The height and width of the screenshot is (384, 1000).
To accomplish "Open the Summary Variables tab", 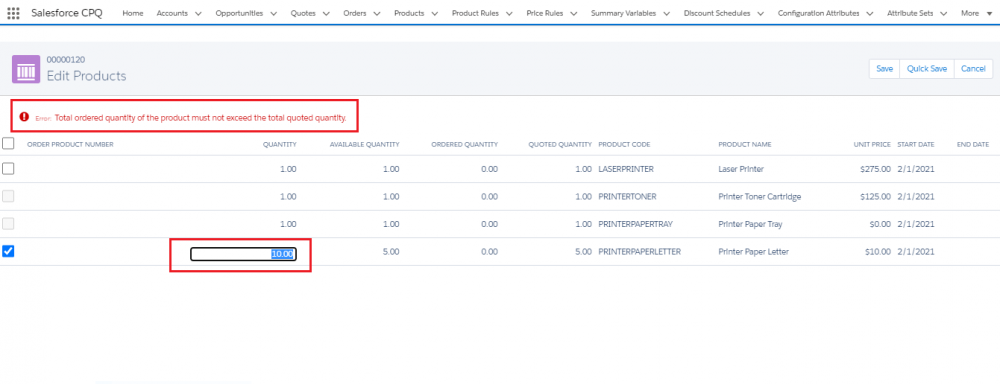I will tap(623, 13).
